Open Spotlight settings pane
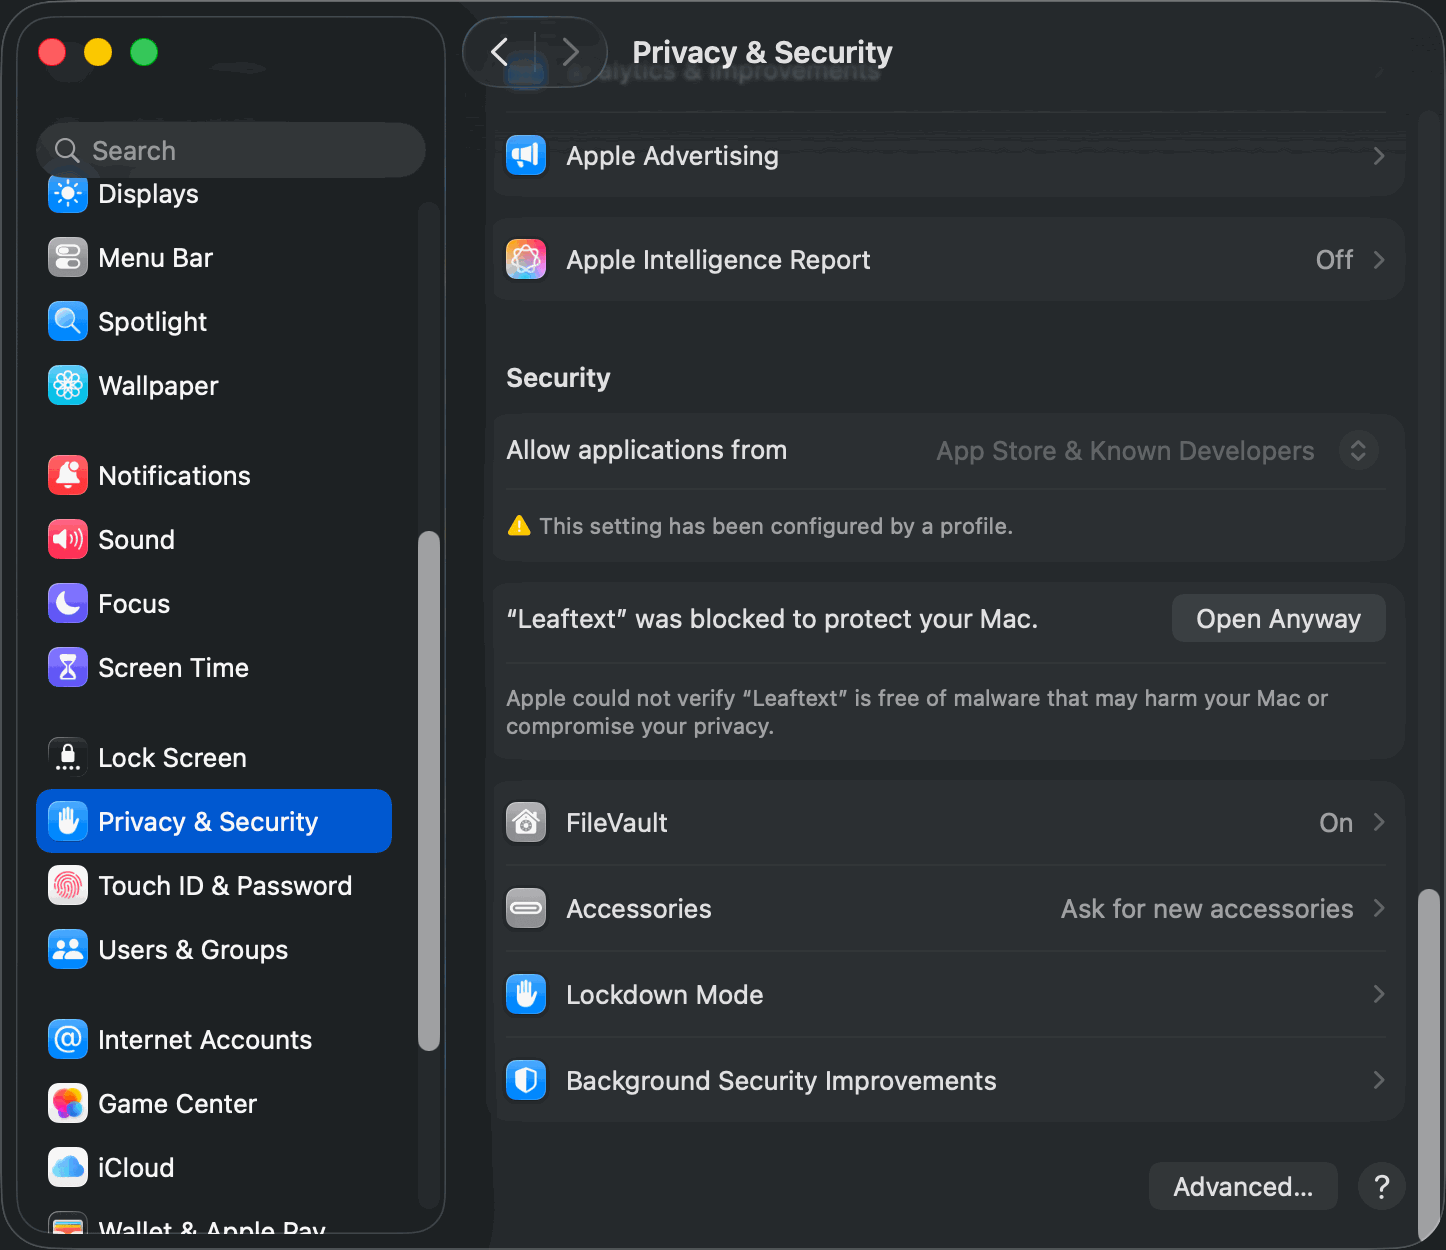This screenshot has width=1446, height=1250. (x=214, y=322)
